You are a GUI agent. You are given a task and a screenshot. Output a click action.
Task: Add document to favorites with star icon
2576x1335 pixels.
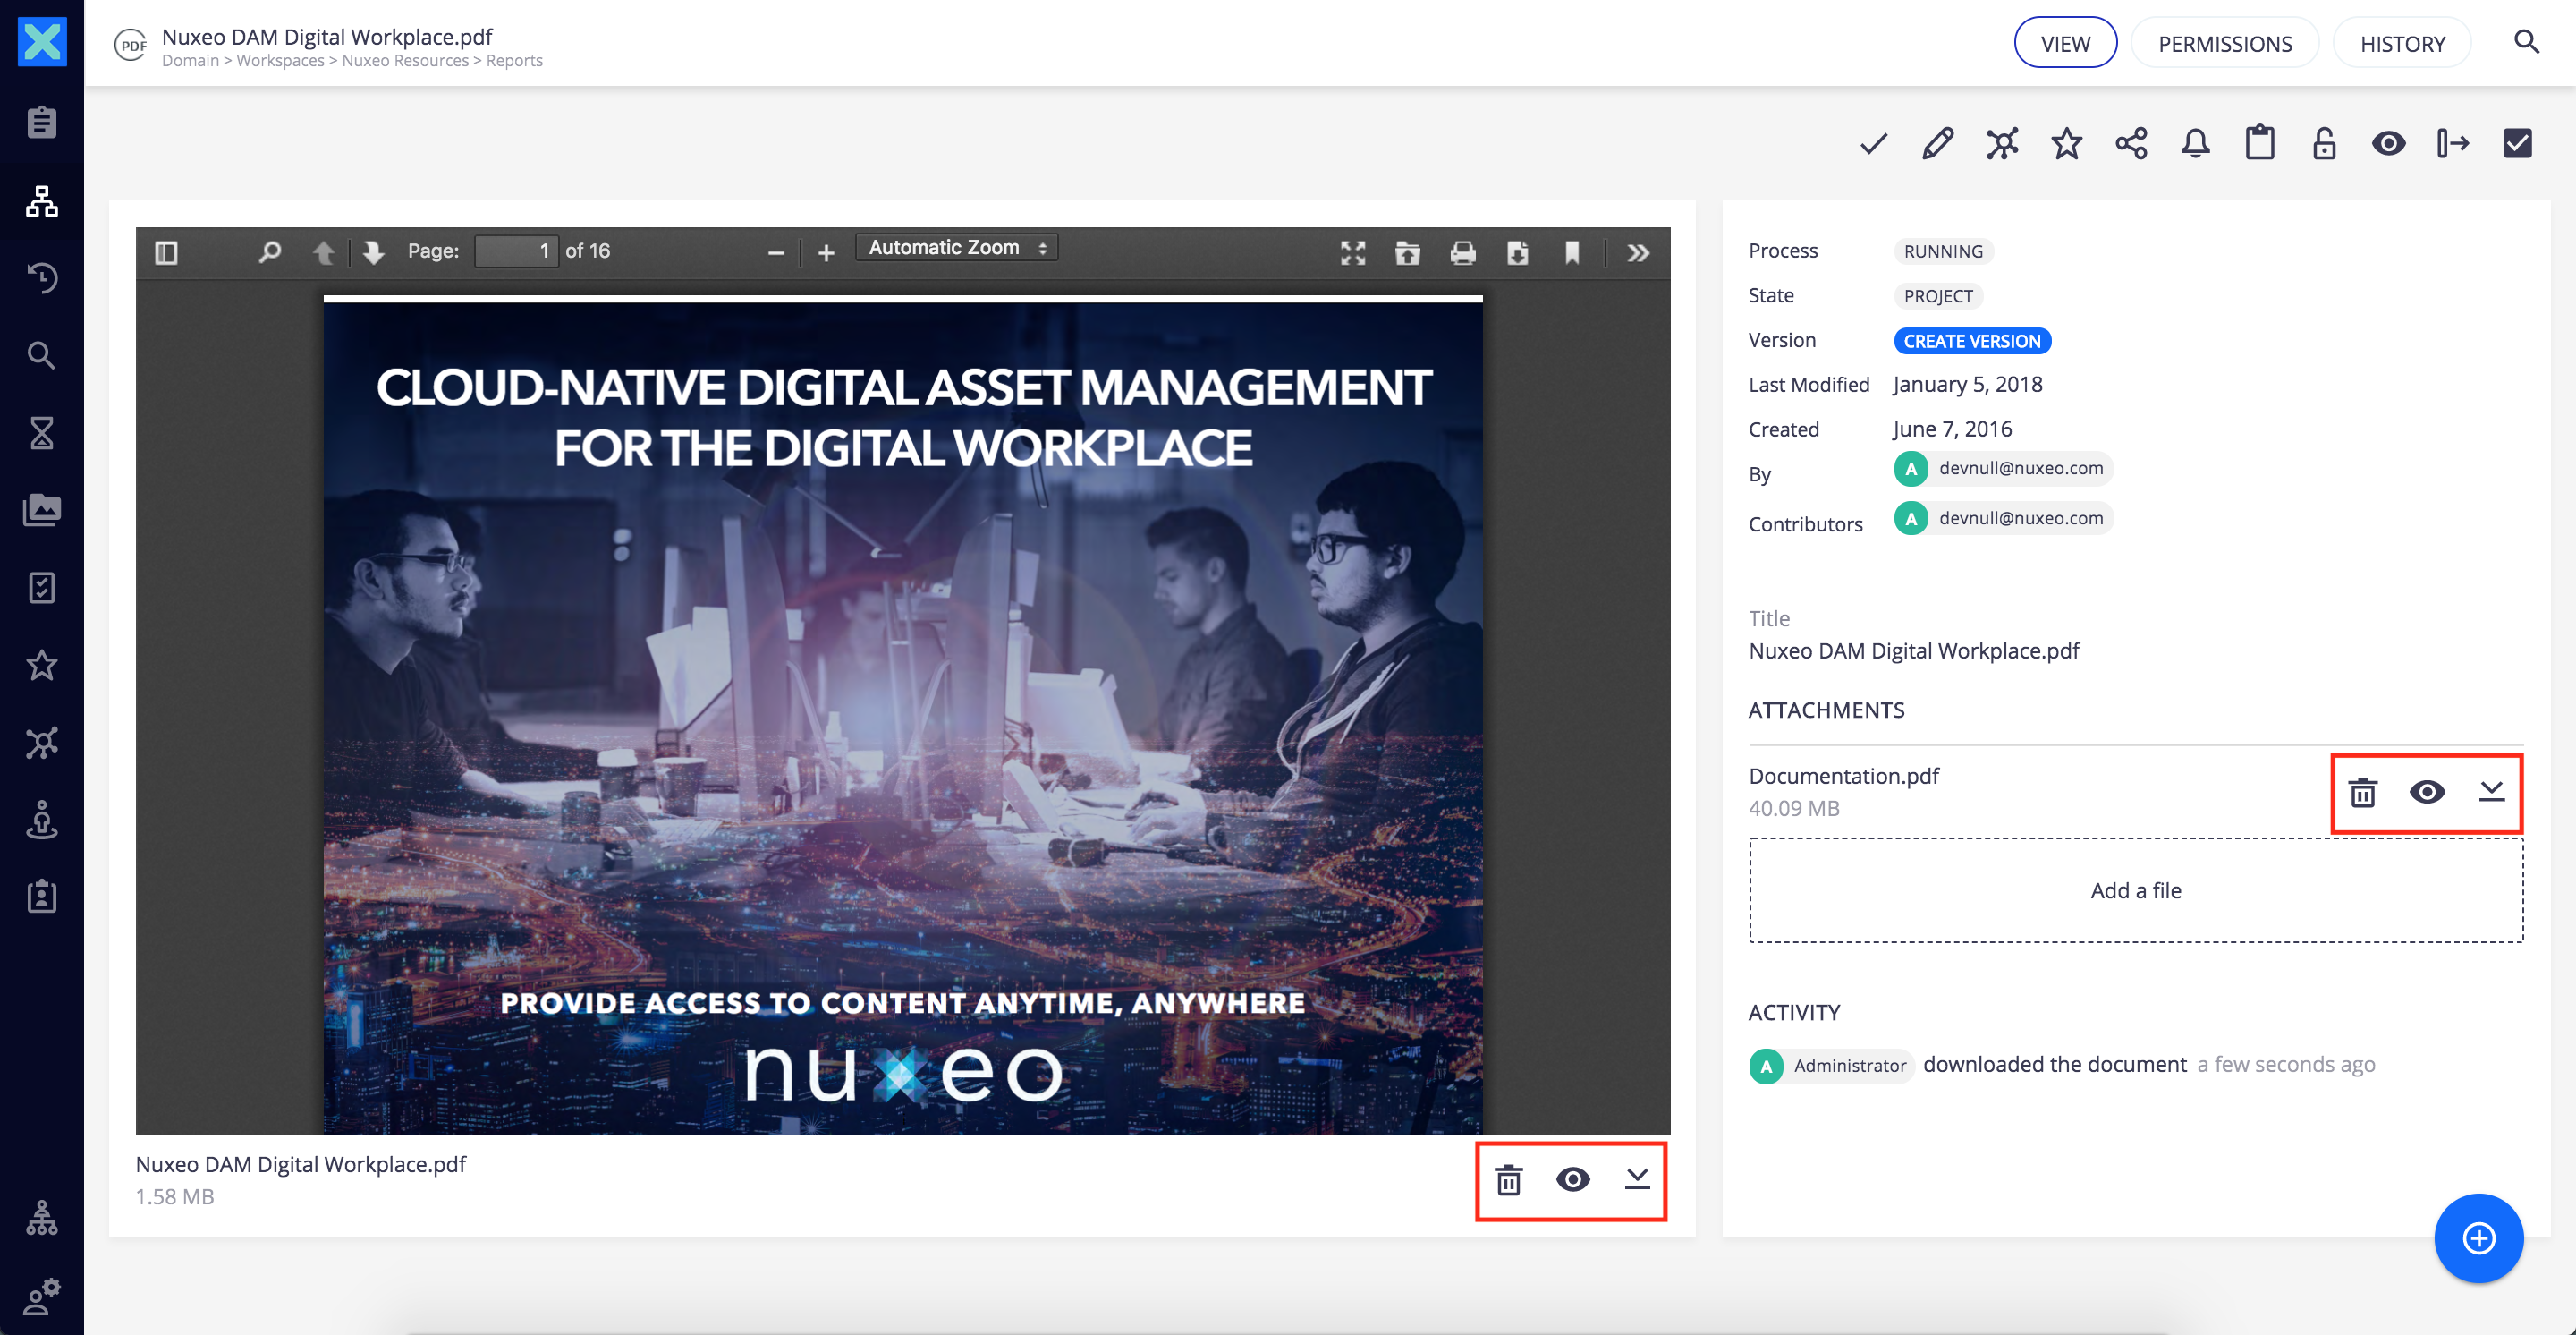click(2067, 144)
